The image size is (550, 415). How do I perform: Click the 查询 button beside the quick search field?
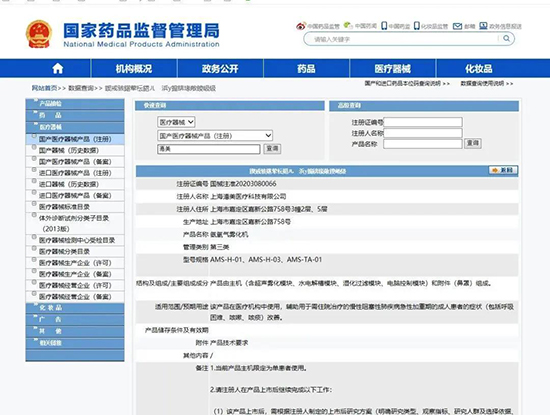click(272, 148)
